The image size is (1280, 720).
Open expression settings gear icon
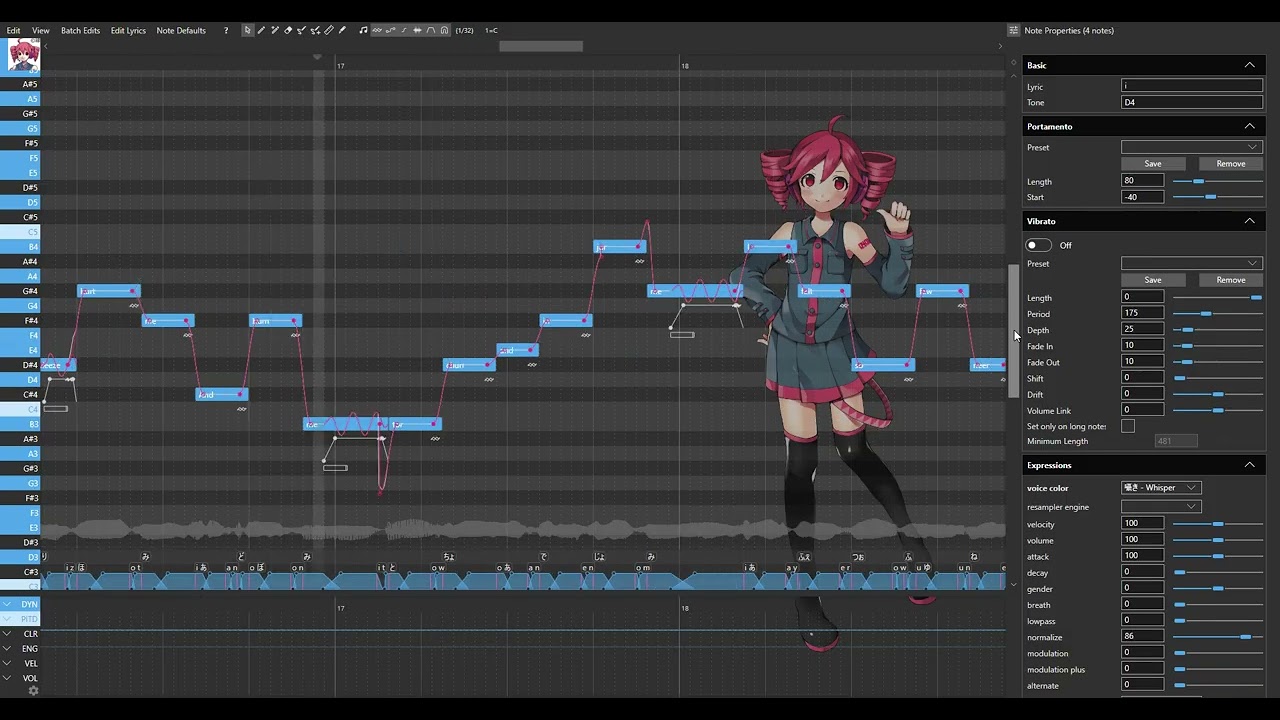click(x=33, y=690)
